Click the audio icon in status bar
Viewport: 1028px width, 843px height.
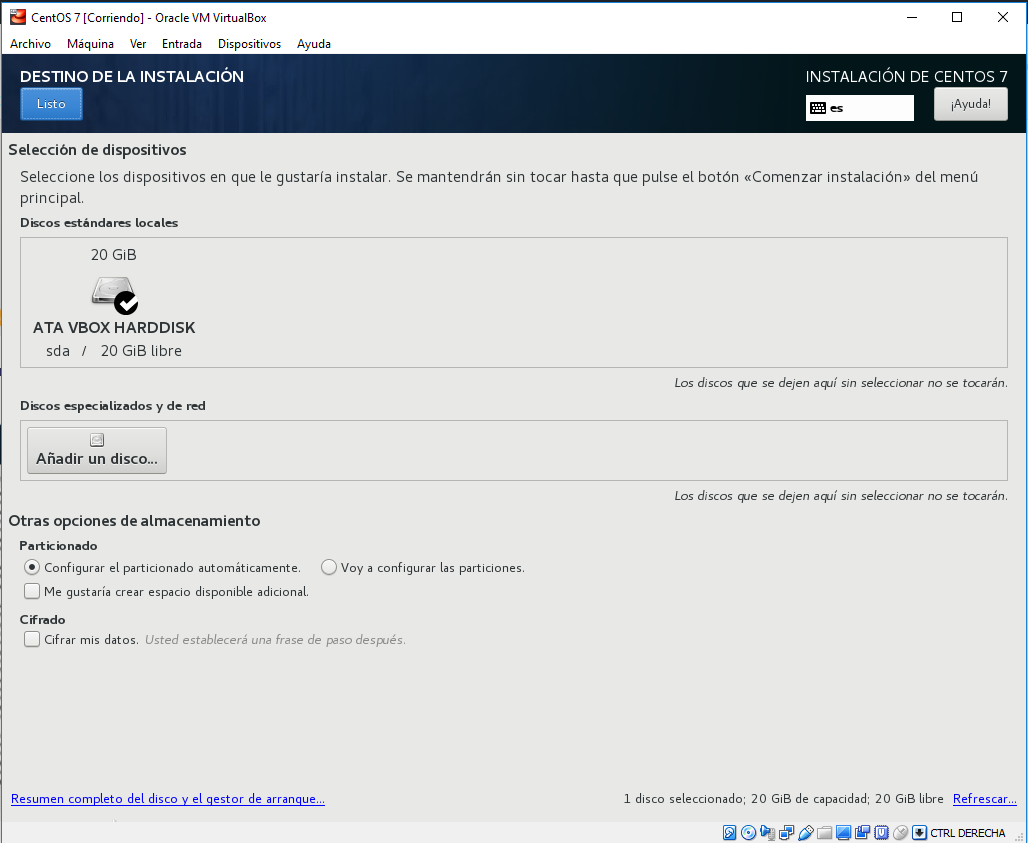click(768, 832)
